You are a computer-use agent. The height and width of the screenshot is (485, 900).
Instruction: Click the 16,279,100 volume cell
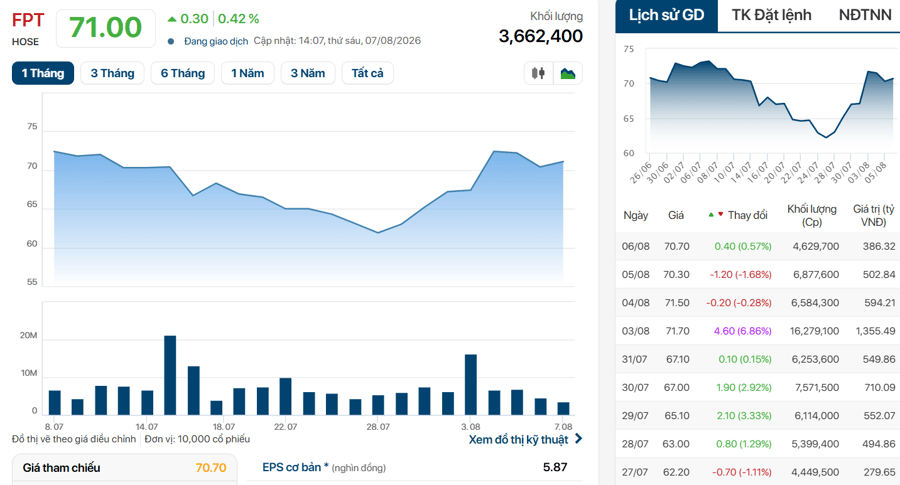click(x=814, y=331)
